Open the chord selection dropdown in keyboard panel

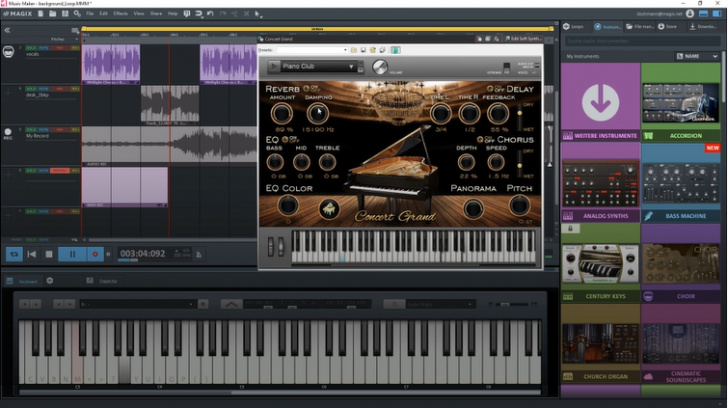[x=137, y=304]
